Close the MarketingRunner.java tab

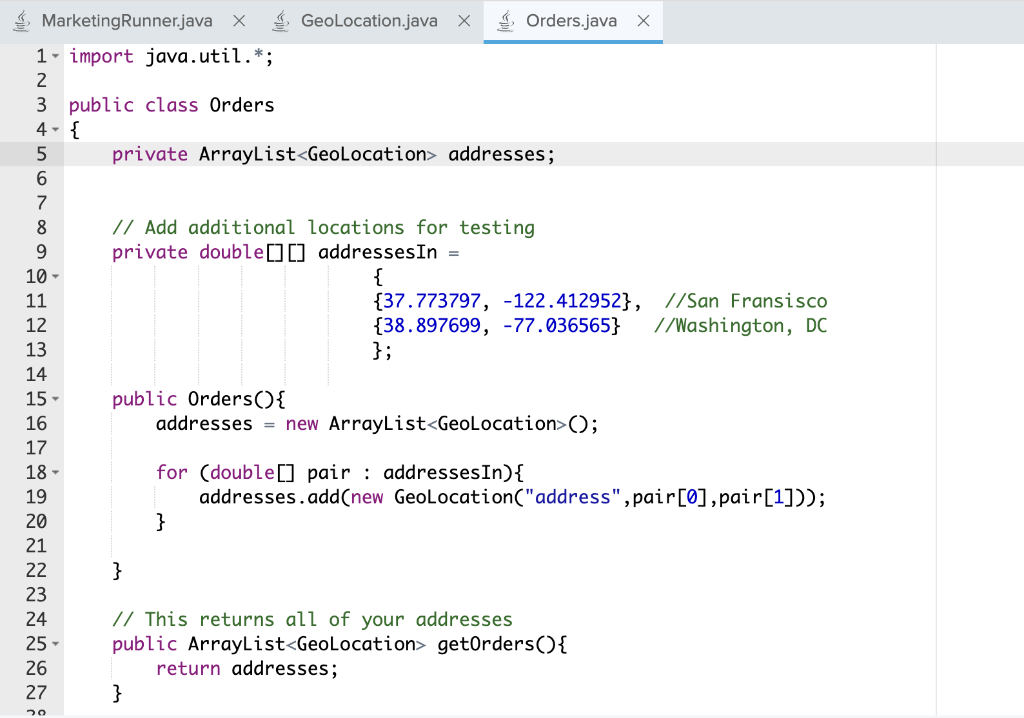240,21
